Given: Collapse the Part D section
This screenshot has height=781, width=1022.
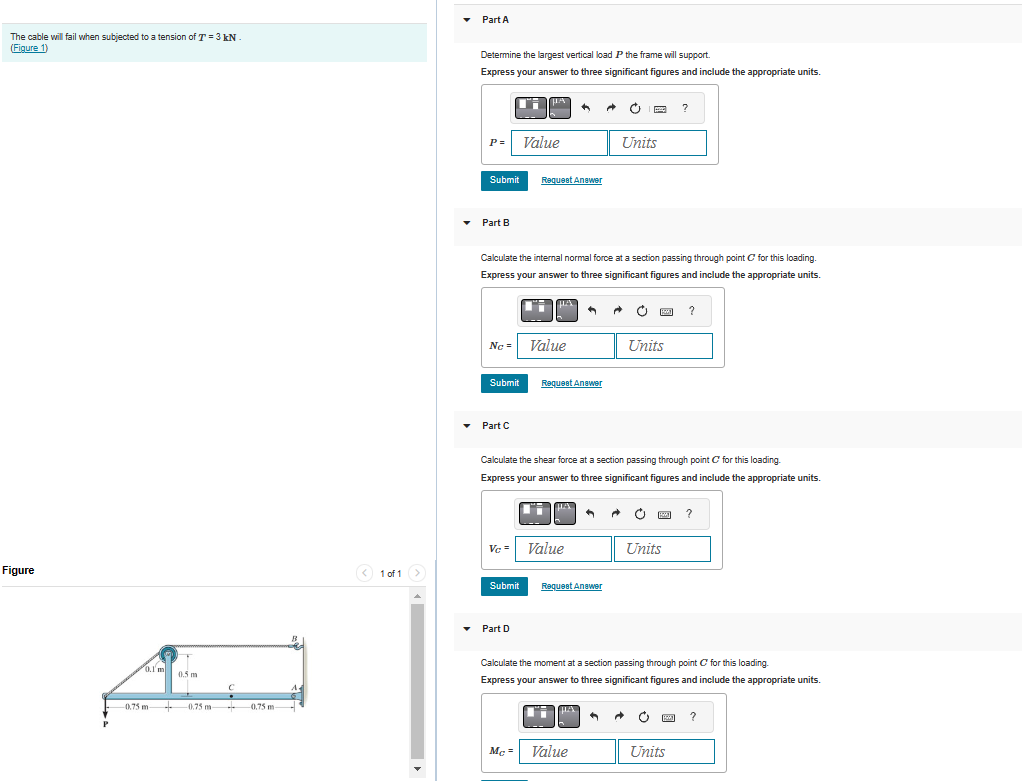Looking at the screenshot, I should pyautogui.click(x=466, y=628).
